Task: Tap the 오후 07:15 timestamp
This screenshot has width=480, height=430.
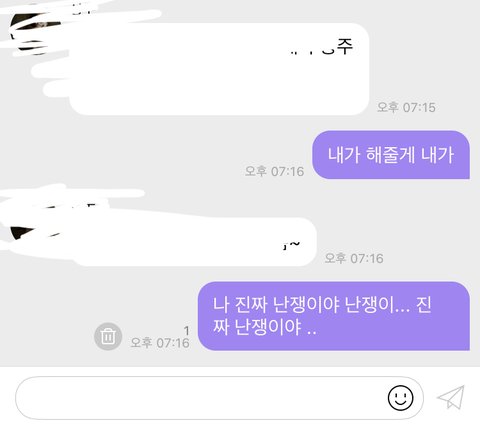Action: coord(406,107)
